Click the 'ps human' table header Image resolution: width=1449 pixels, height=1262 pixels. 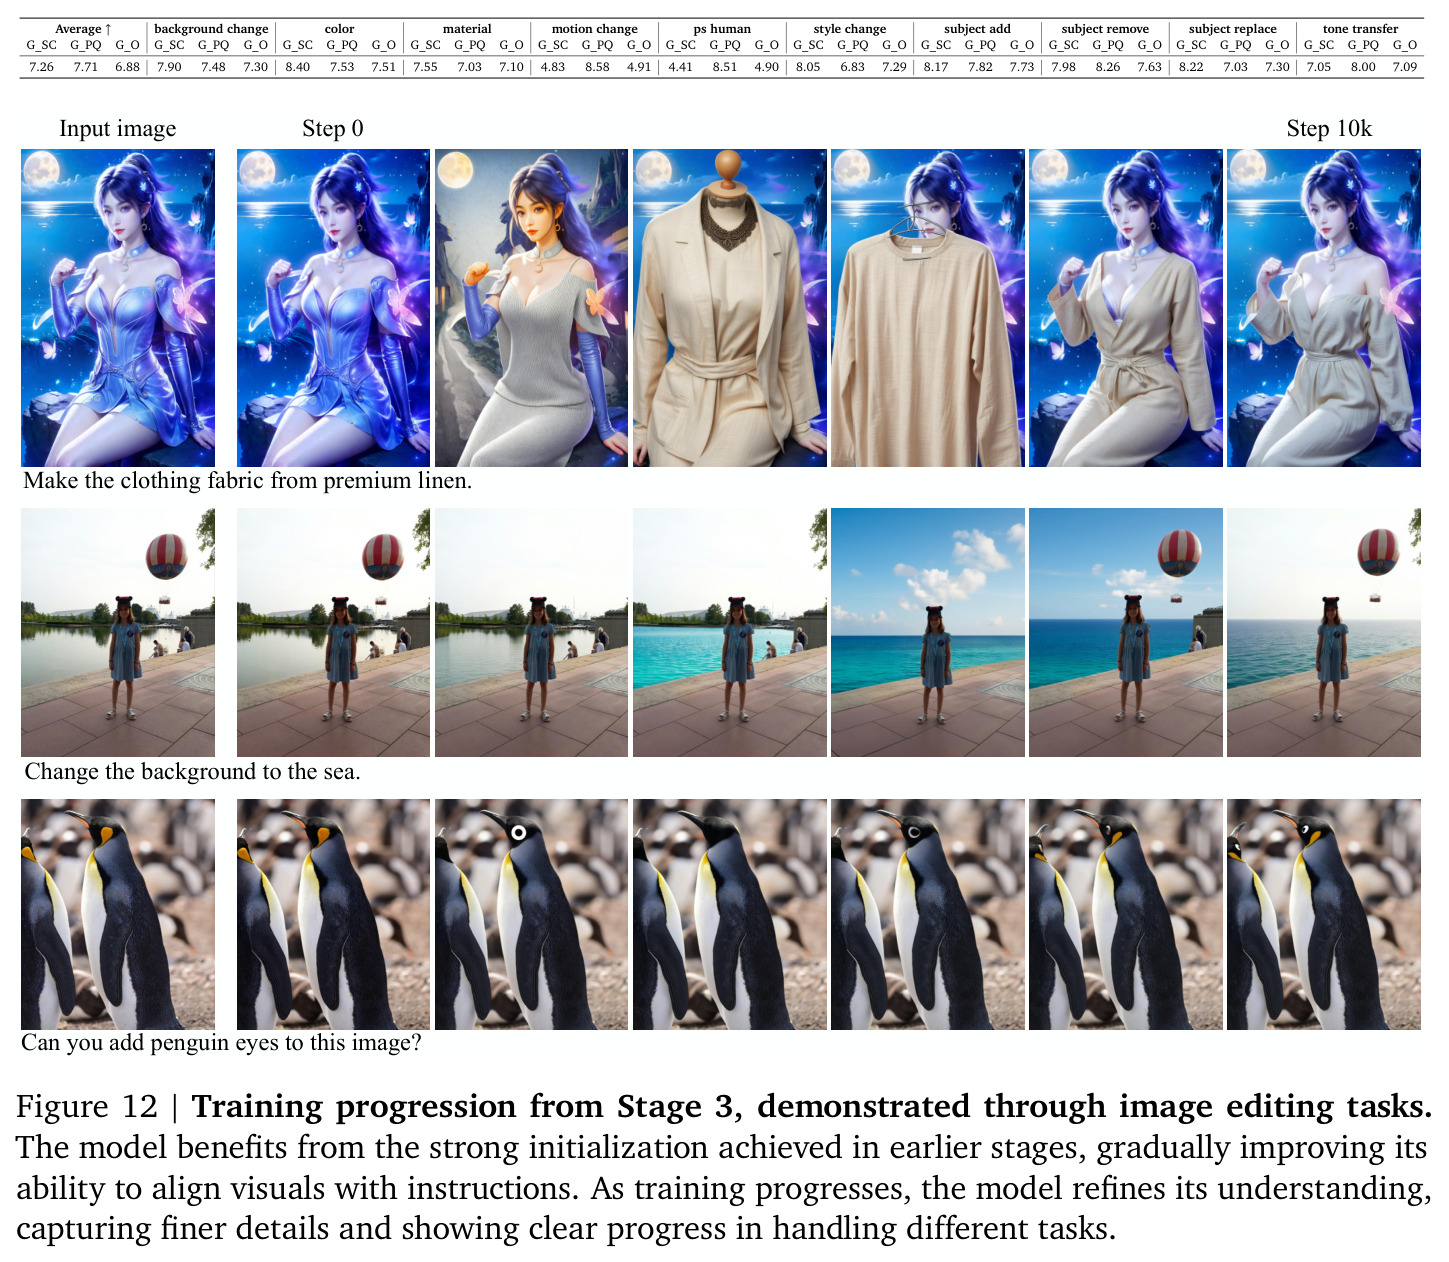coord(722,29)
